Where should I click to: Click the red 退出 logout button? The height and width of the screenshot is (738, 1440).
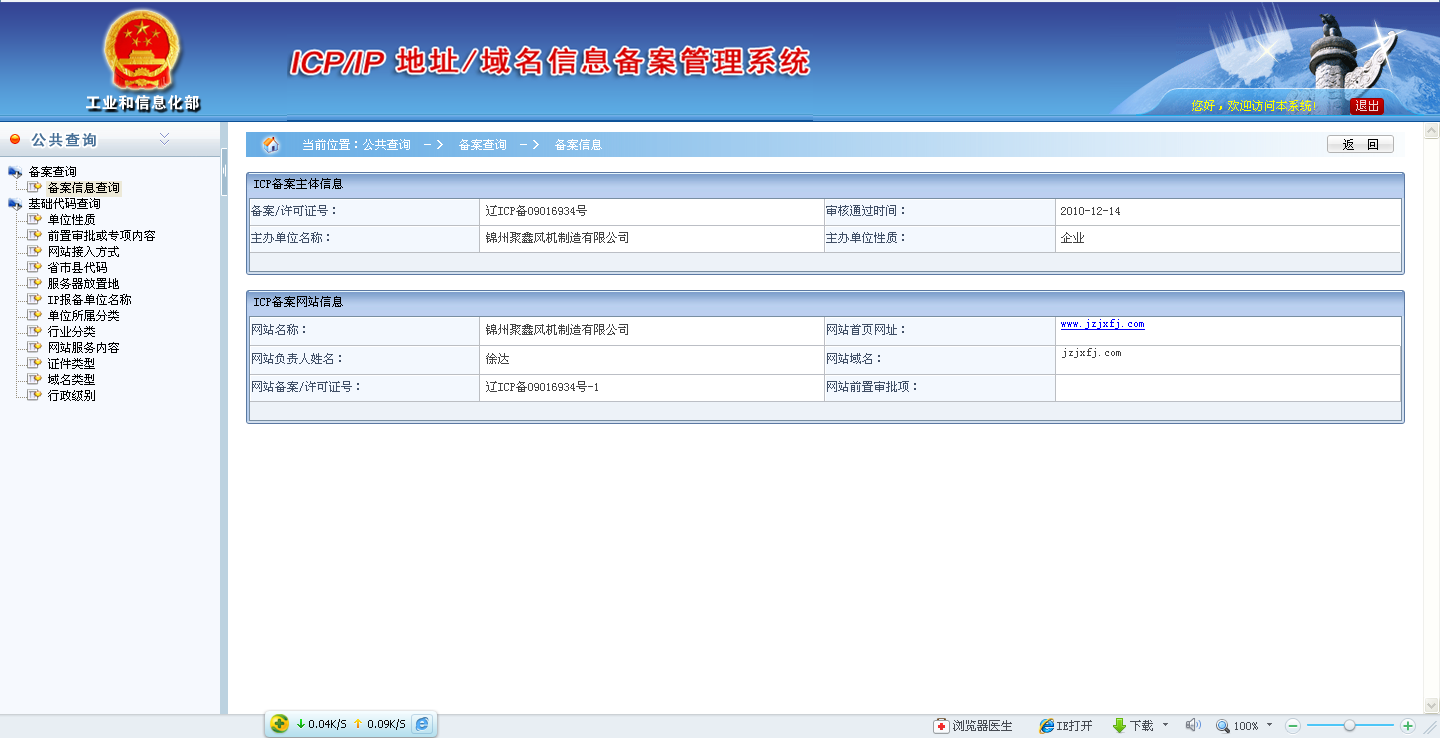[x=1367, y=106]
